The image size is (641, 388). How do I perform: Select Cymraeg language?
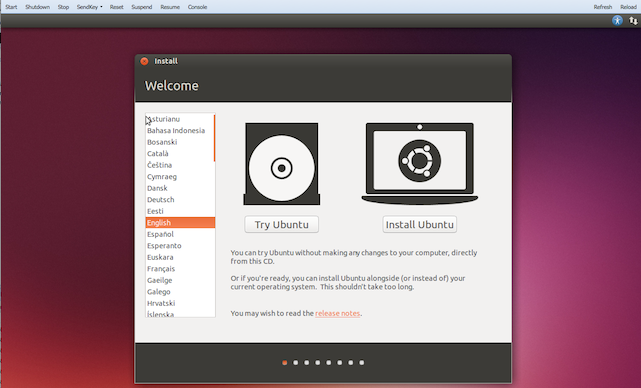pyautogui.click(x=179, y=177)
